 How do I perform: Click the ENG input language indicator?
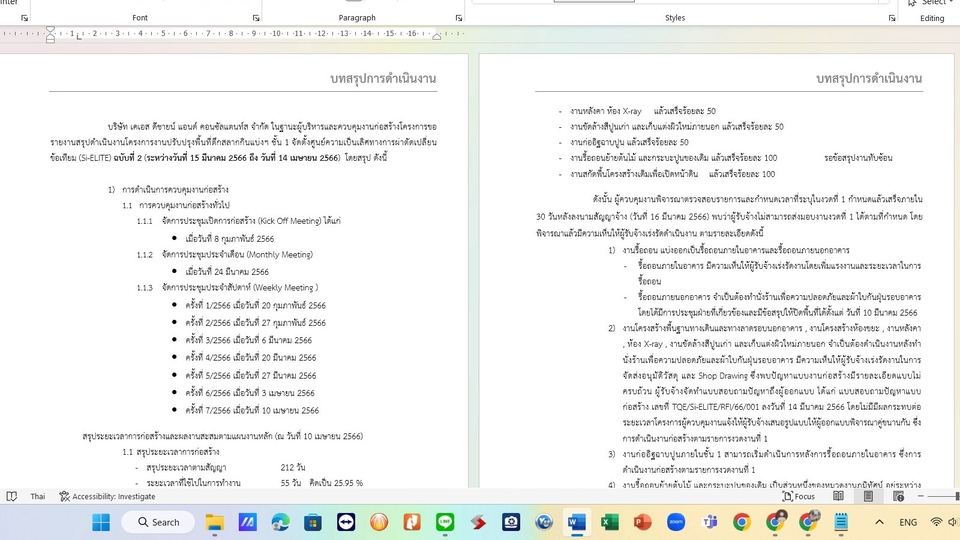(x=908, y=522)
